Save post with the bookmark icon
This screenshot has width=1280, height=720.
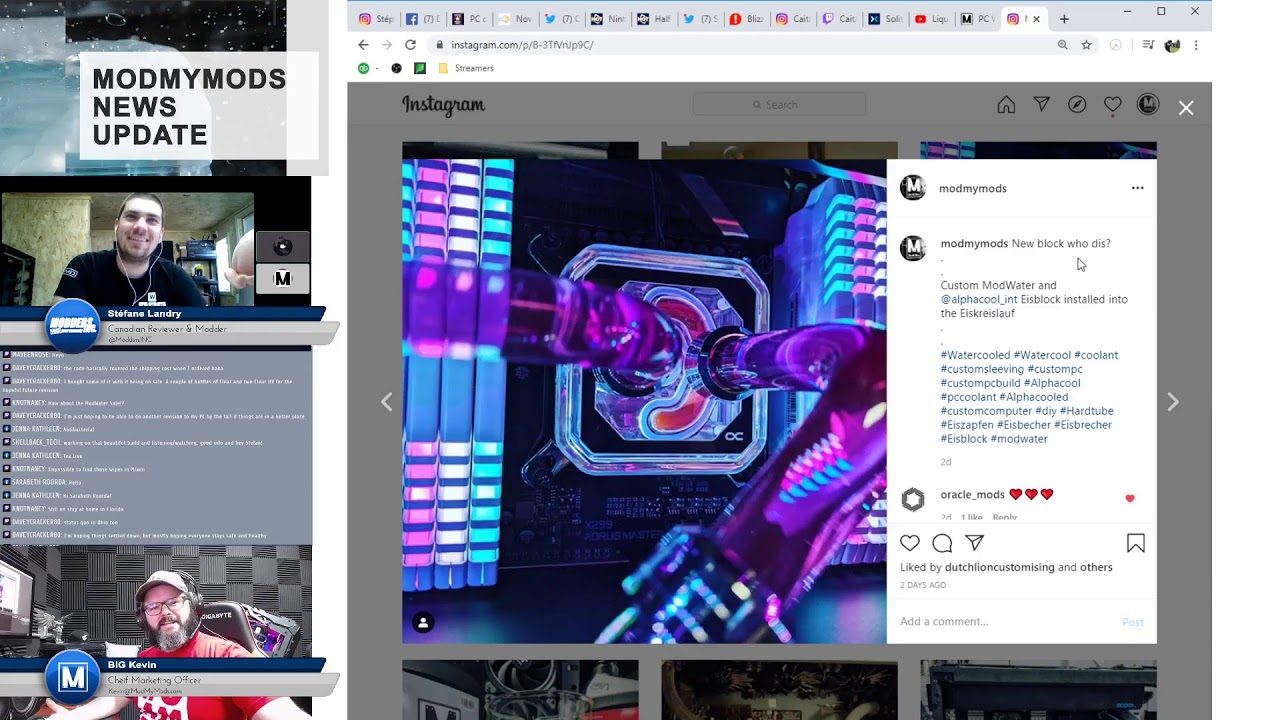click(1136, 543)
